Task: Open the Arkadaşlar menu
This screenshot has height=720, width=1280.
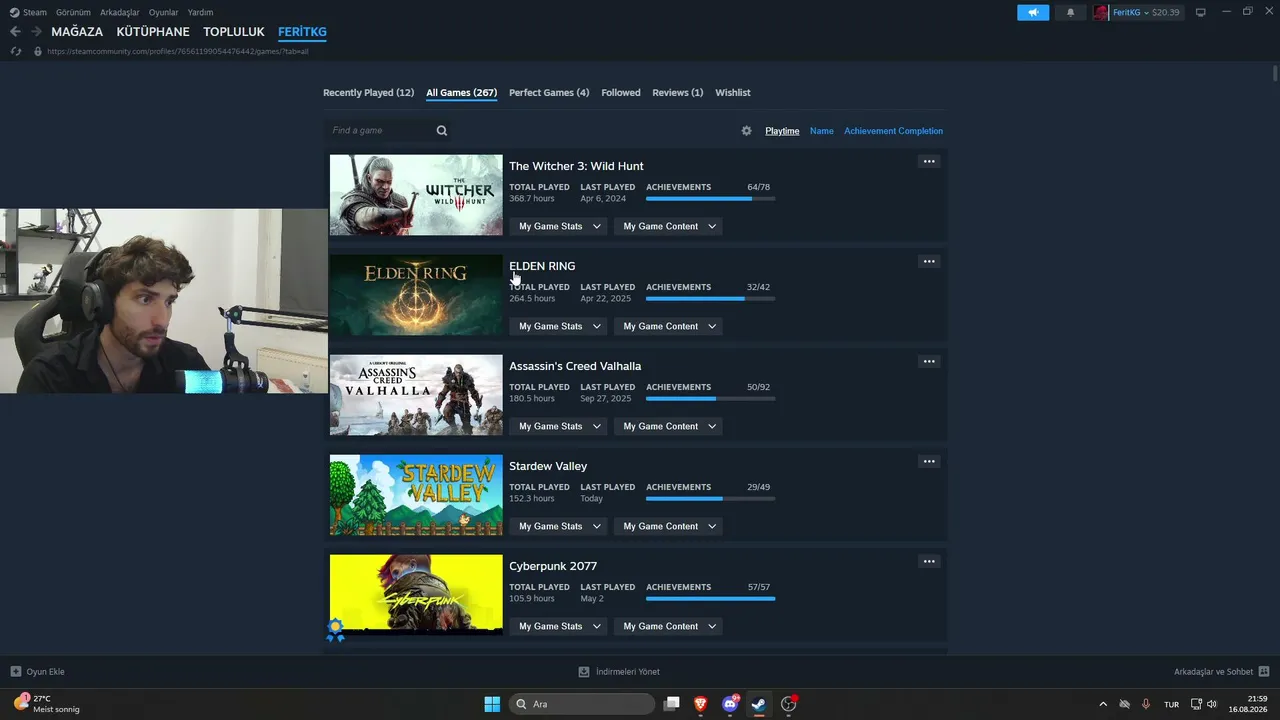Action: pyautogui.click(x=120, y=13)
